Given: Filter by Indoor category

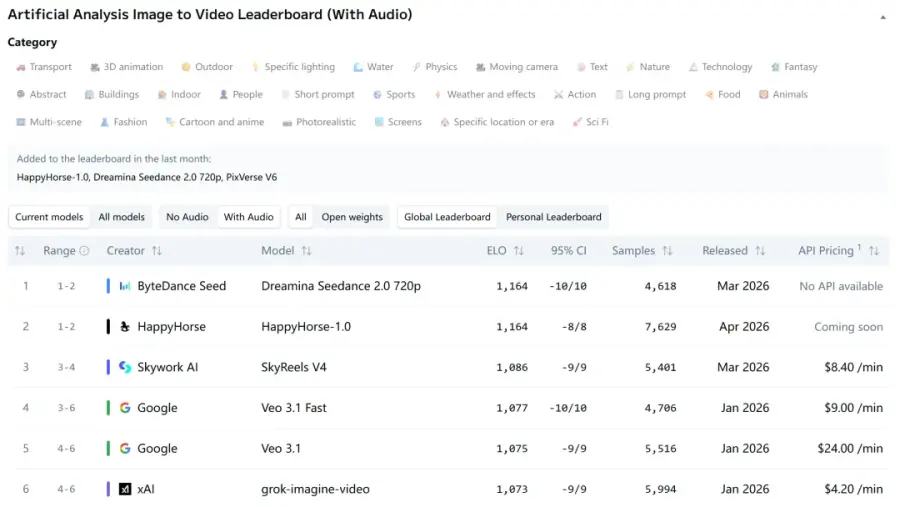Looking at the screenshot, I should click(x=179, y=95).
